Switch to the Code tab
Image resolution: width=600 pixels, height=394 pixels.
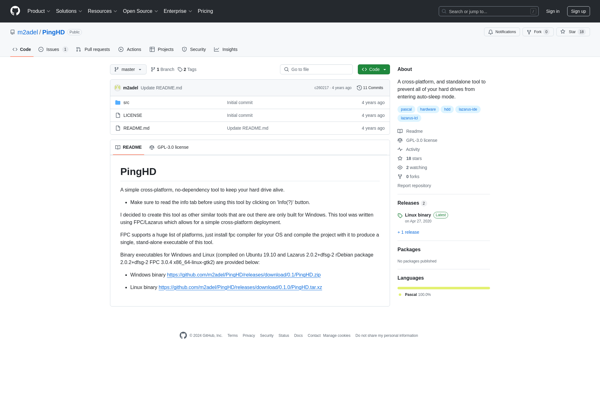[x=22, y=49]
